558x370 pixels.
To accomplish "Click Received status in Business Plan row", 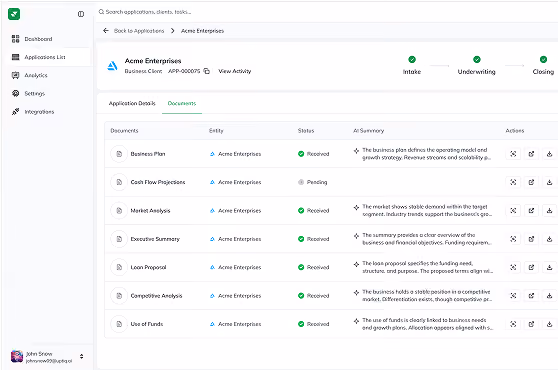I will (x=314, y=154).
